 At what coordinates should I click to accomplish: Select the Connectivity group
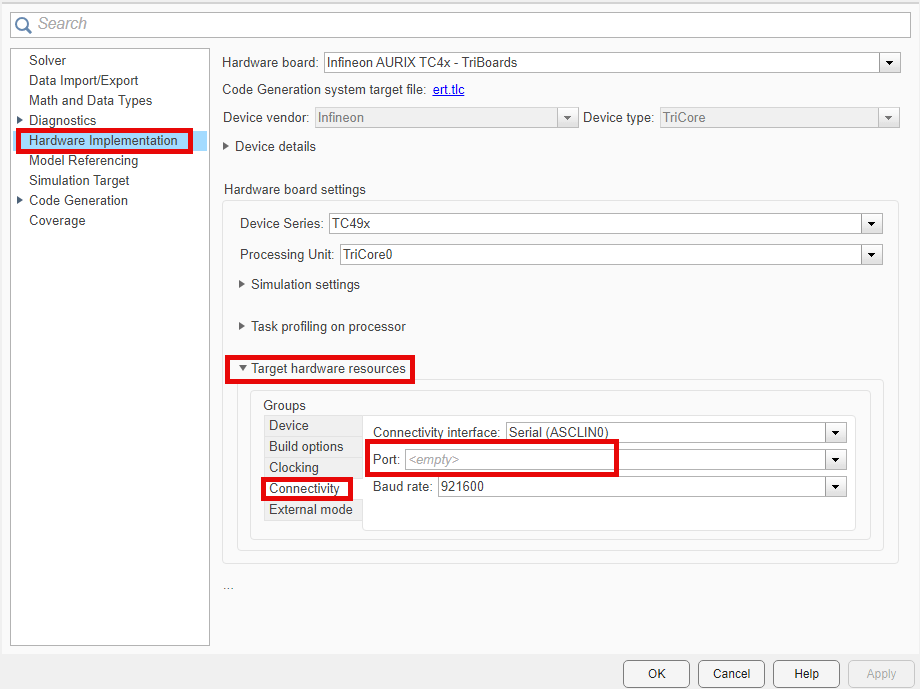pos(313,488)
